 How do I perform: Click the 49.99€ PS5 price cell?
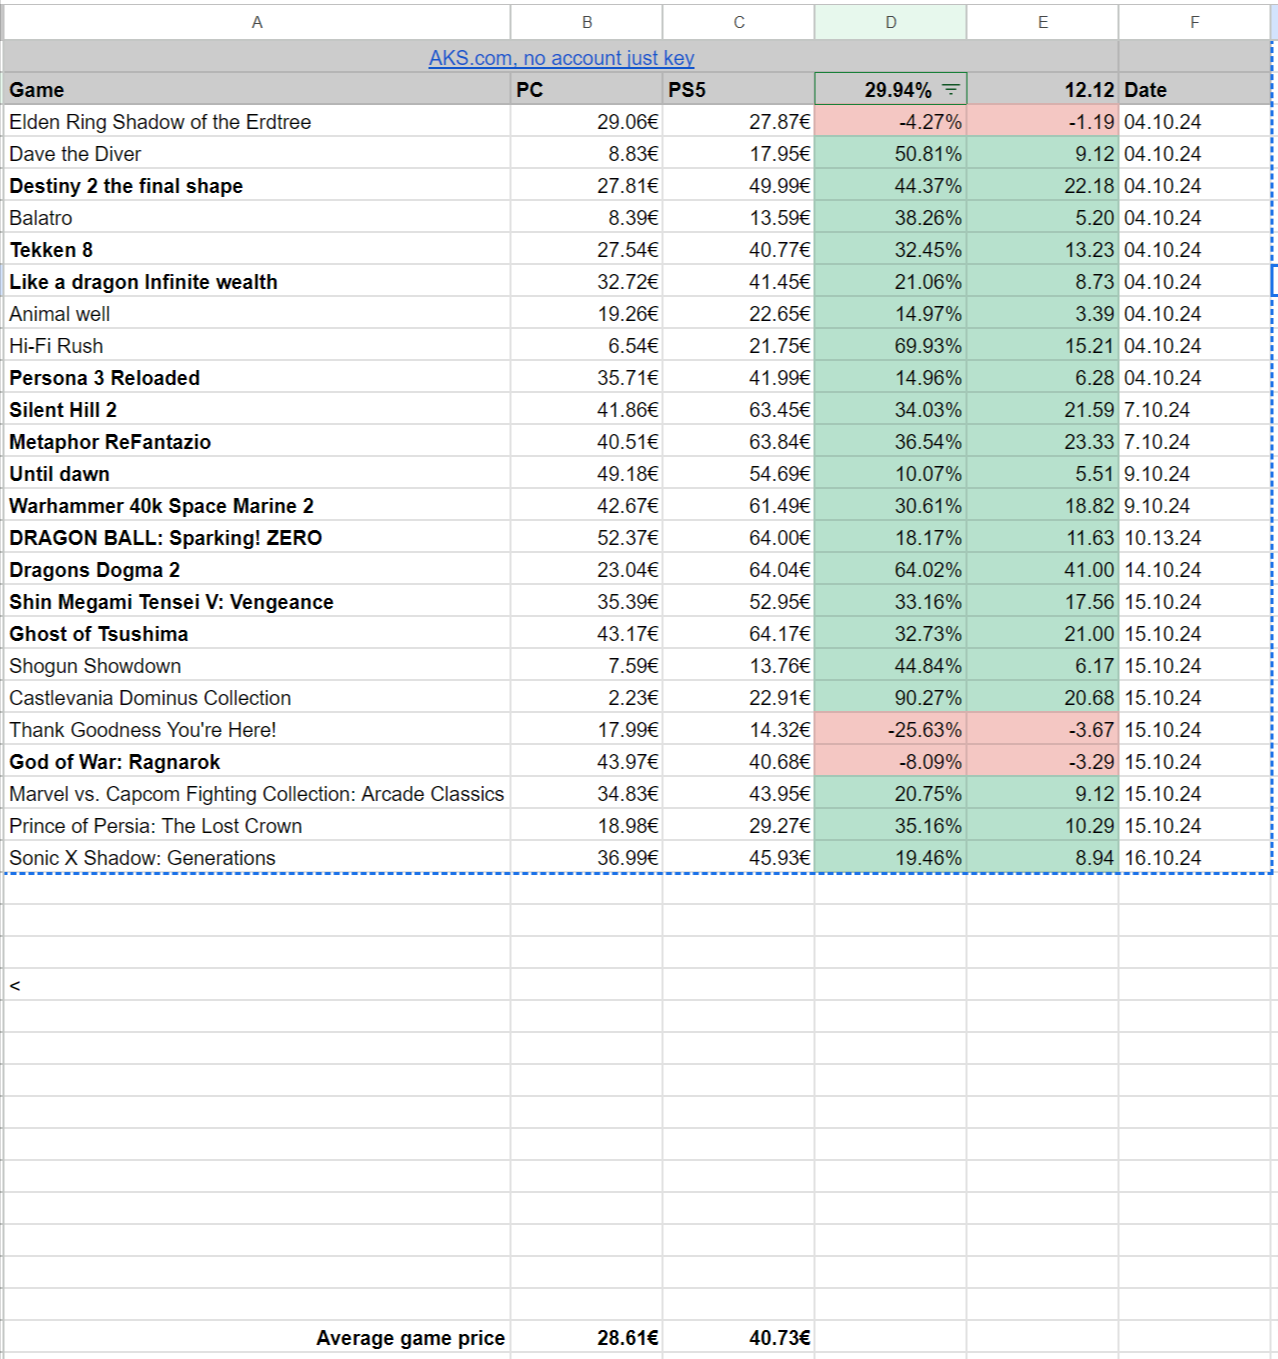[x=739, y=186]
